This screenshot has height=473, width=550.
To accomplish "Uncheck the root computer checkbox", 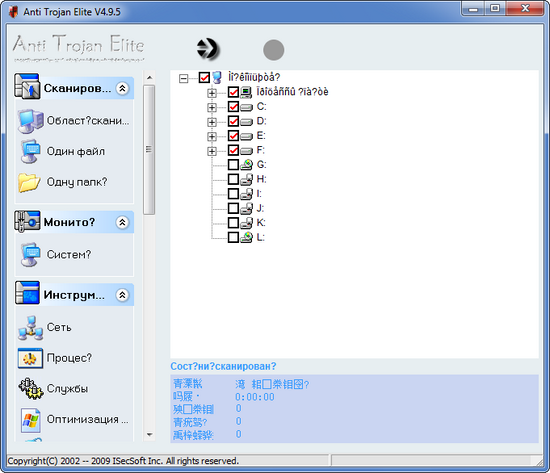I will click(204, 78).
